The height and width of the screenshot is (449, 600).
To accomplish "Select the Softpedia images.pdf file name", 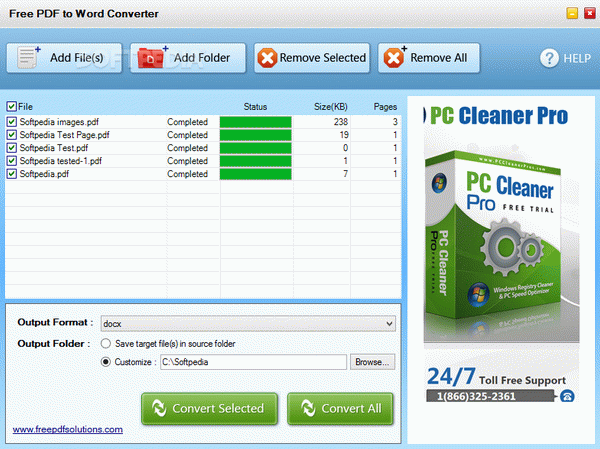I will 59,122.
